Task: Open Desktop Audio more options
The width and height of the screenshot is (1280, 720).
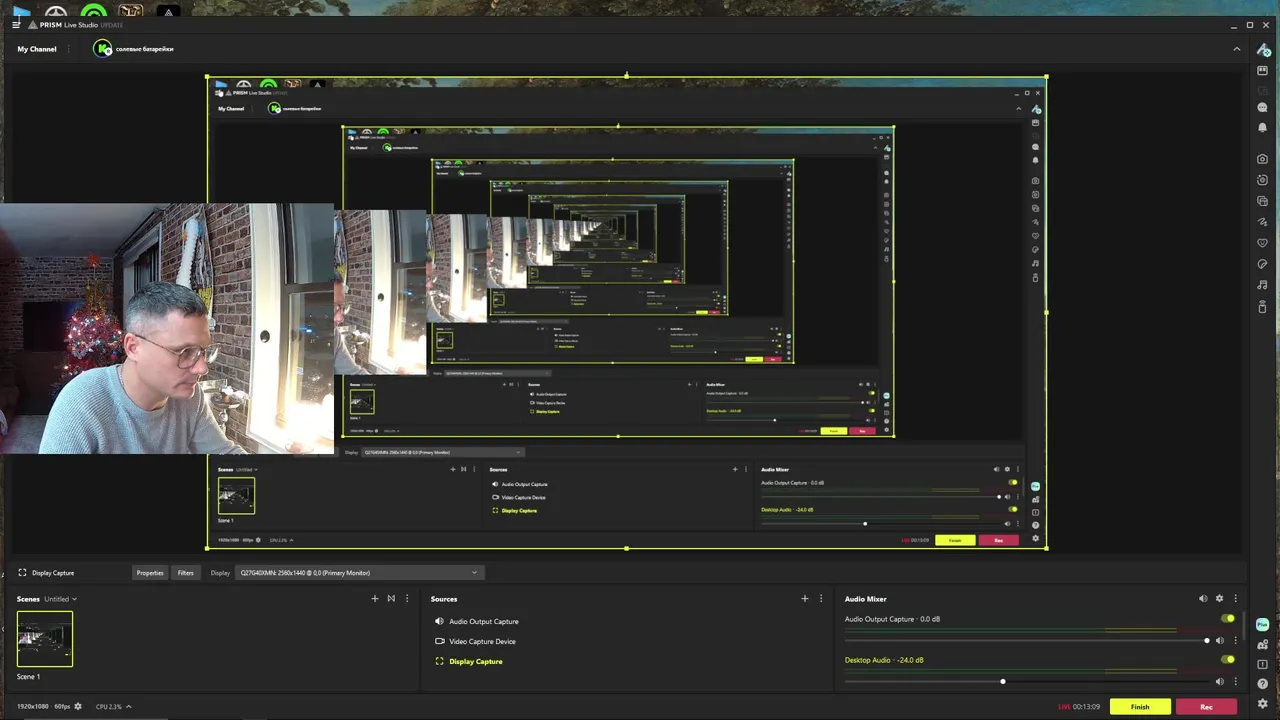Action: tap(1235, 682)
